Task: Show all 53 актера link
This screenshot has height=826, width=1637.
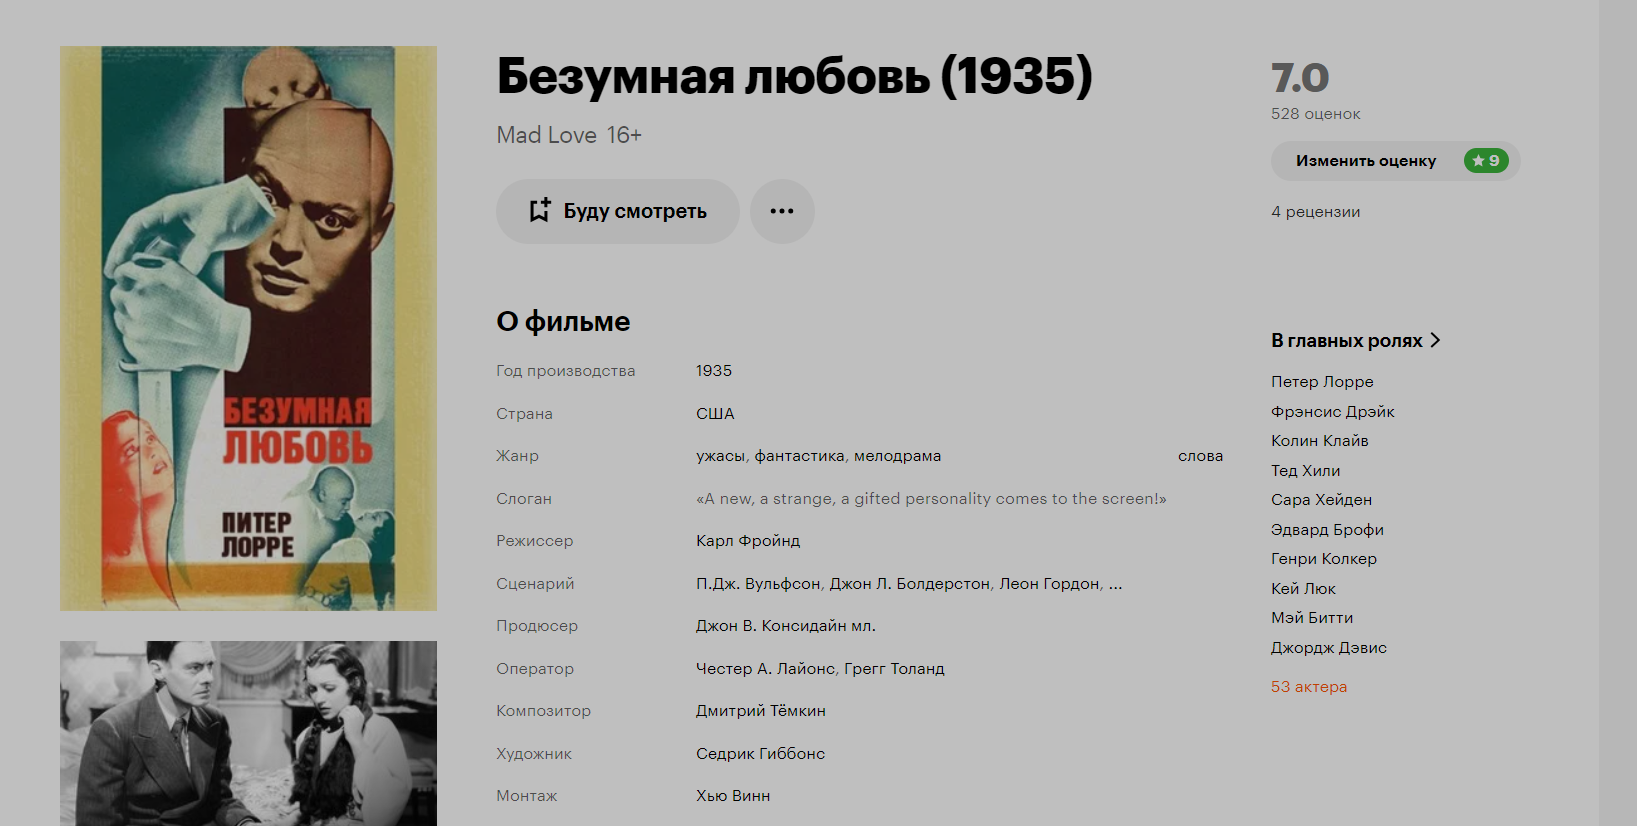Action: pos(1309,687)
